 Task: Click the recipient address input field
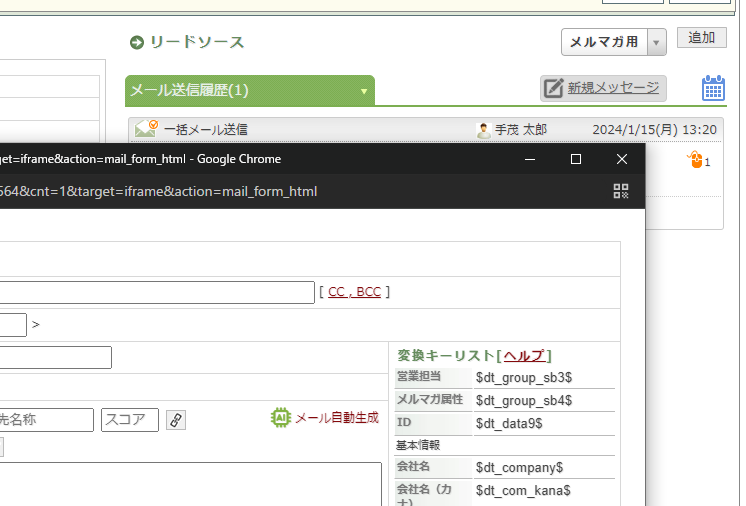click(157, 292)
